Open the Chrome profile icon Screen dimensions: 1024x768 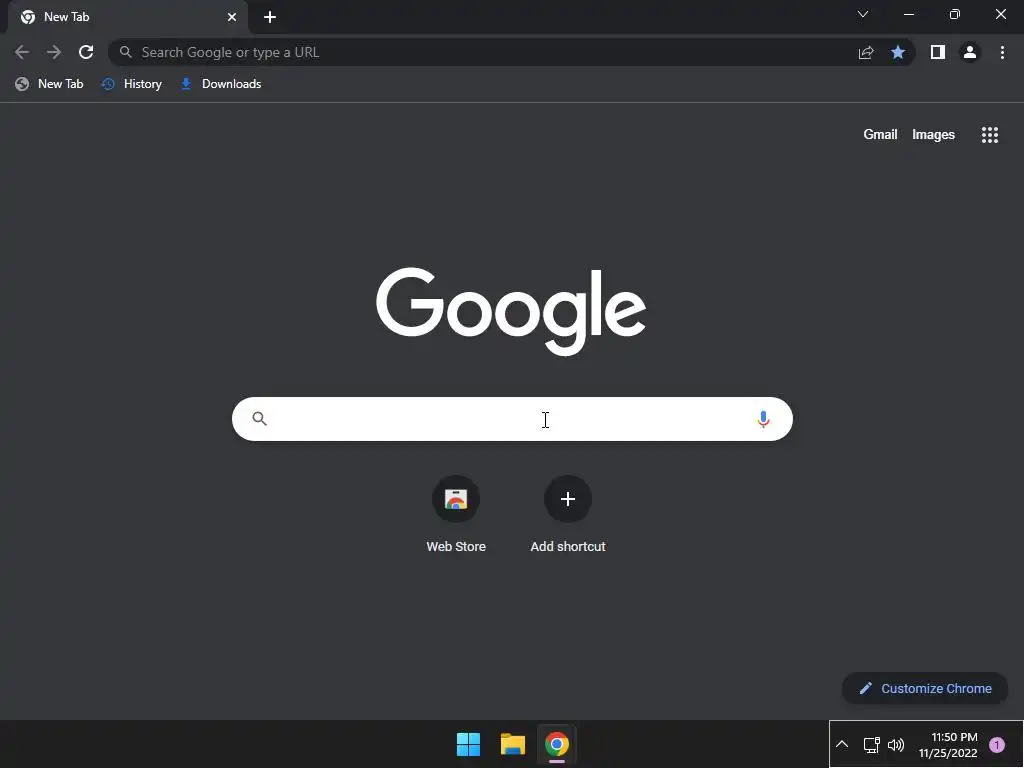(970, 52)
